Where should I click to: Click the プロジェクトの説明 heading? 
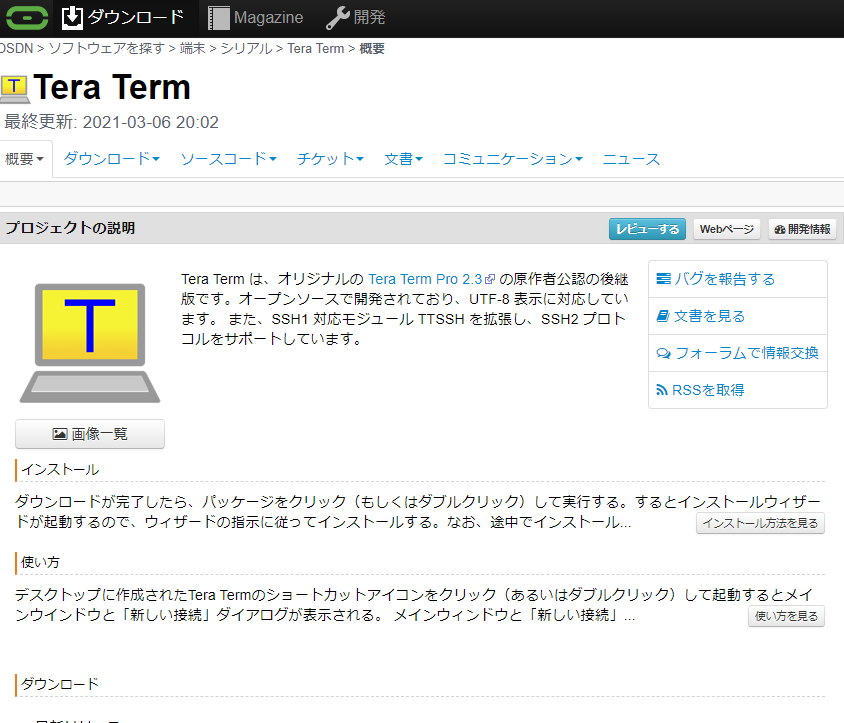click(70, 228)
